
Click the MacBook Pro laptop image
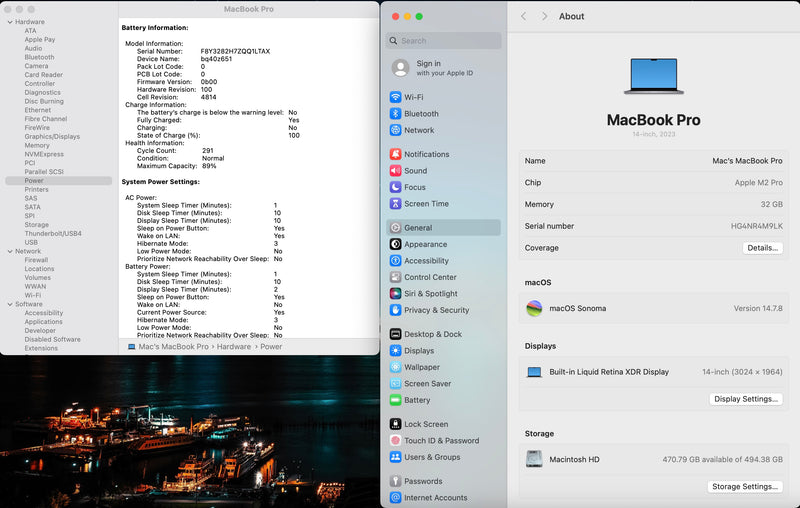tap(654, 76)
